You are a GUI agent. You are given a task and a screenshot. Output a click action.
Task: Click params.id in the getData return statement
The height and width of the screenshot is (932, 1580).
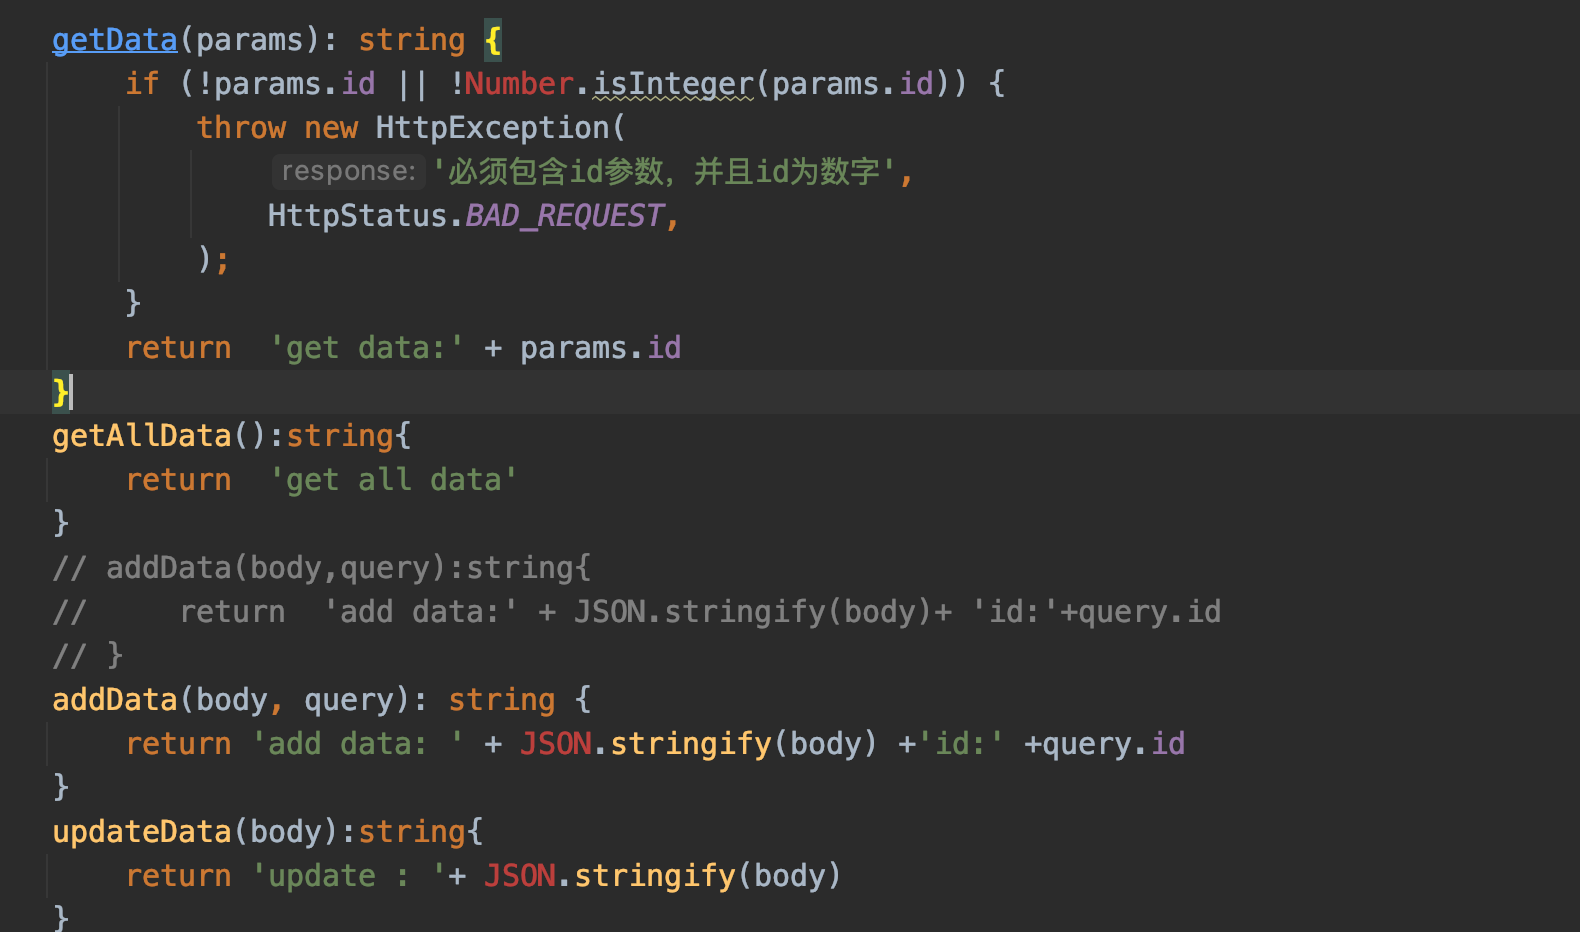pyautogui.click(x=600, y=348)
